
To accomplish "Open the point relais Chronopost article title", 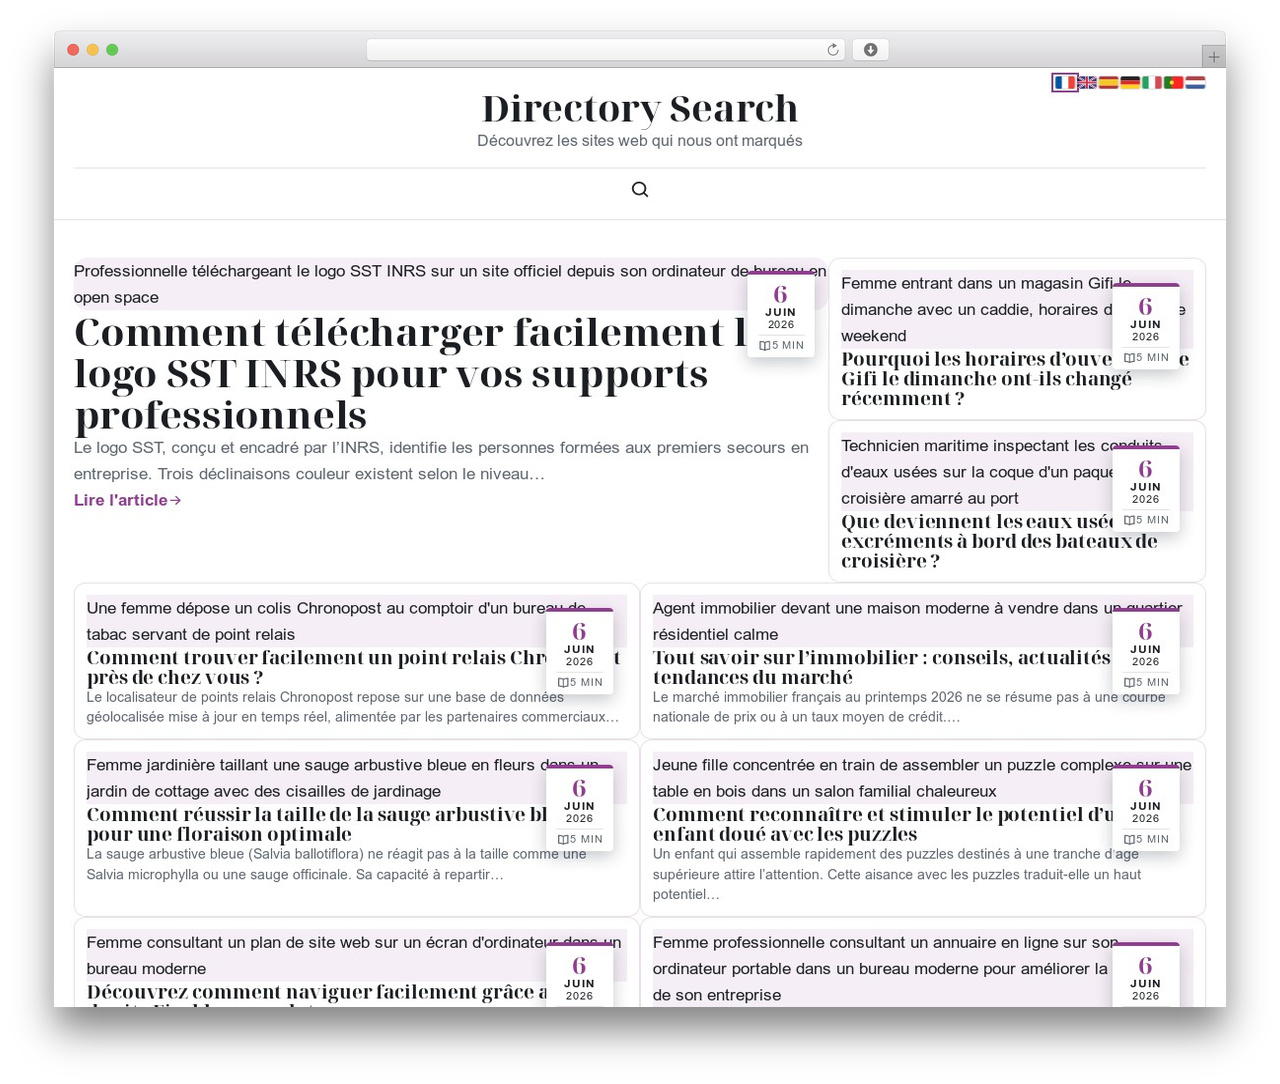I will coord(353,667).
